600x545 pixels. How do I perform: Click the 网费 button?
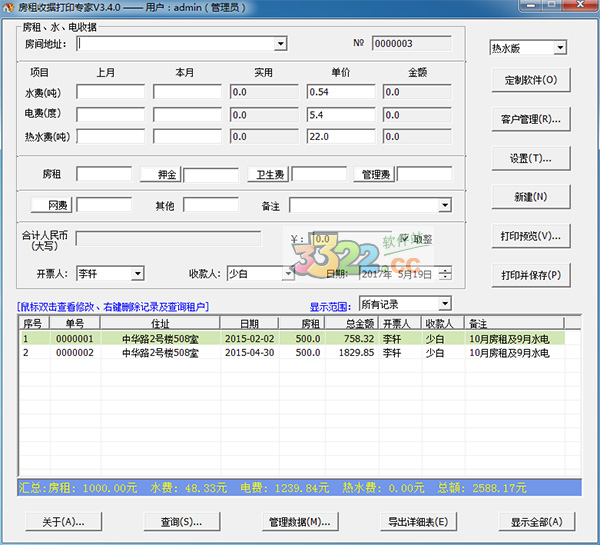click(50, 205)
